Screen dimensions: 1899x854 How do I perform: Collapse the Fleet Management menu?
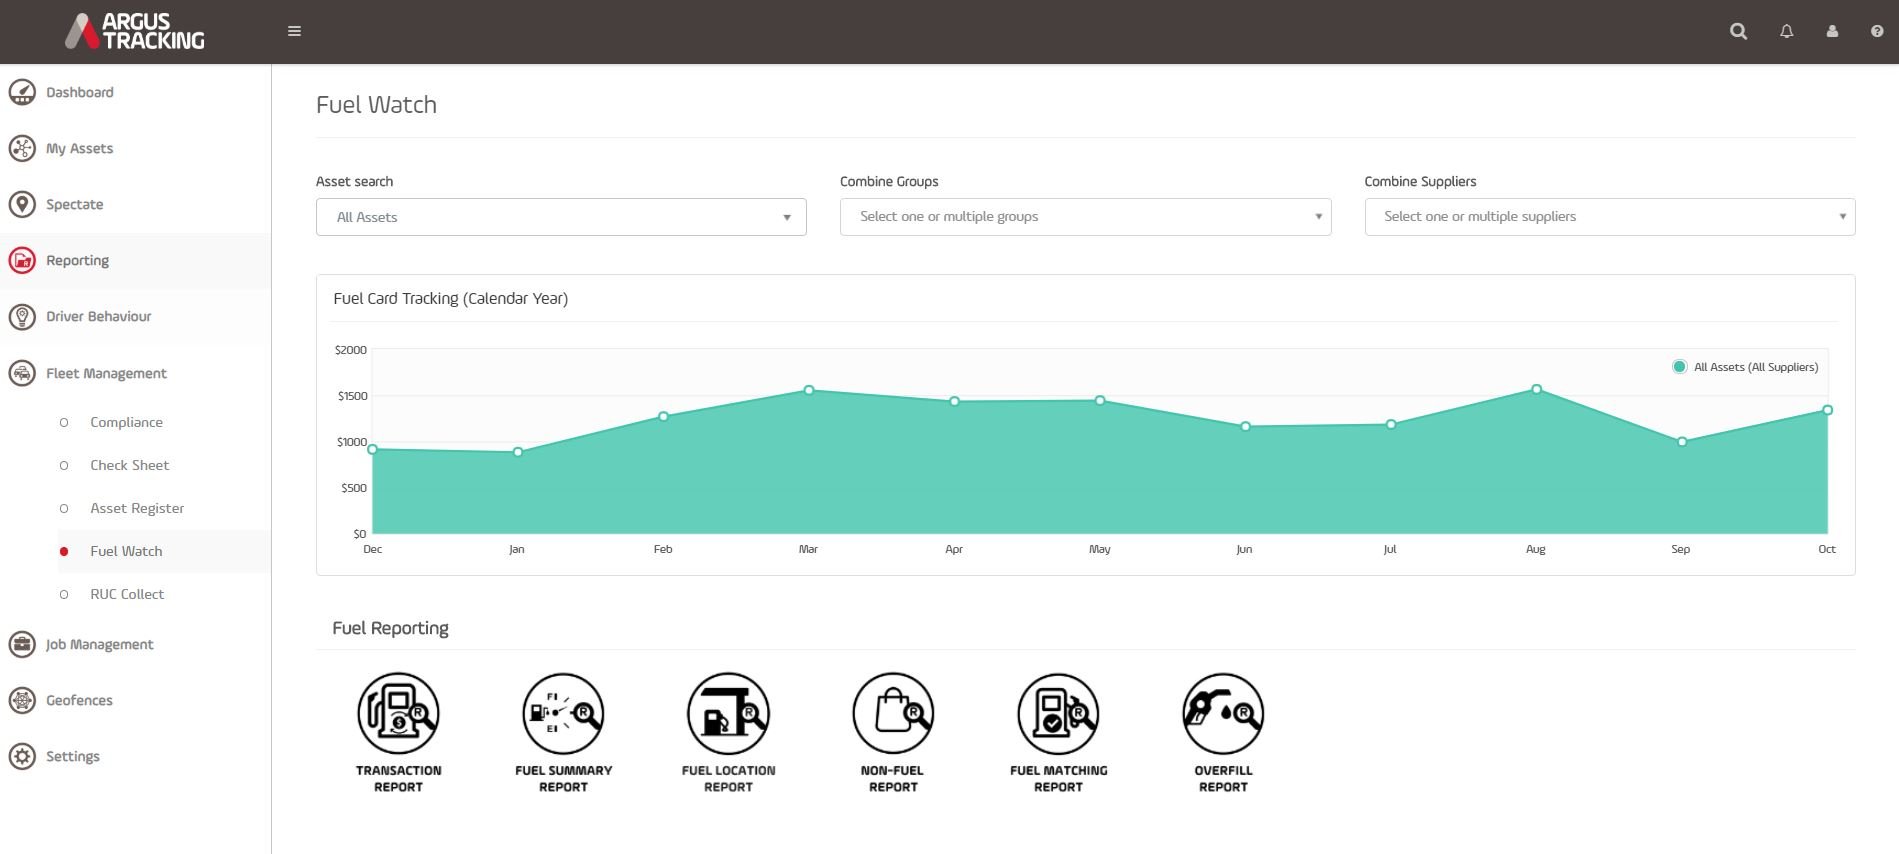106,373
